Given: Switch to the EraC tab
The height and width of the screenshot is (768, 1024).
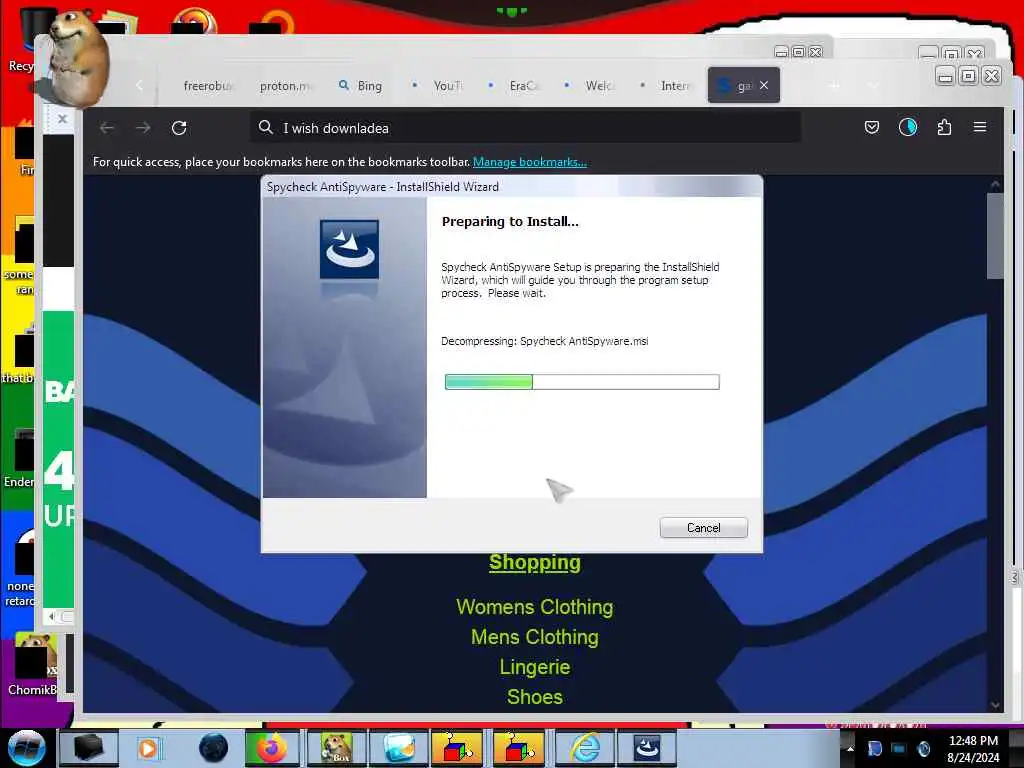Looking at the screenshot, I should 515,86.
